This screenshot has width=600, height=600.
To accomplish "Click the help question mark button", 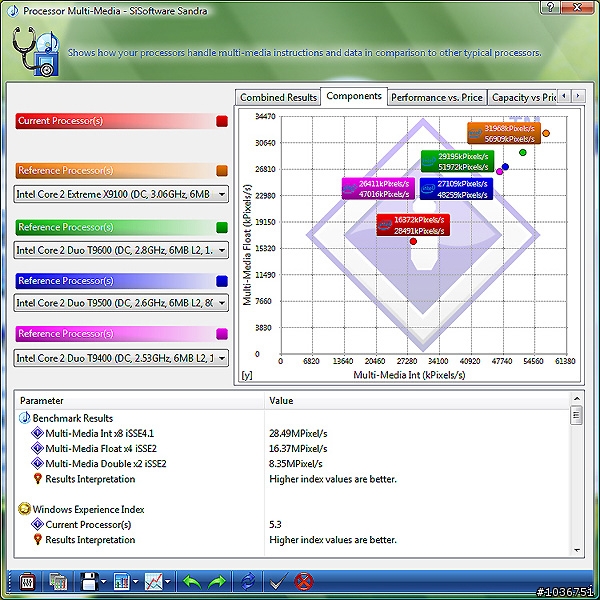I will coord(550,7).
